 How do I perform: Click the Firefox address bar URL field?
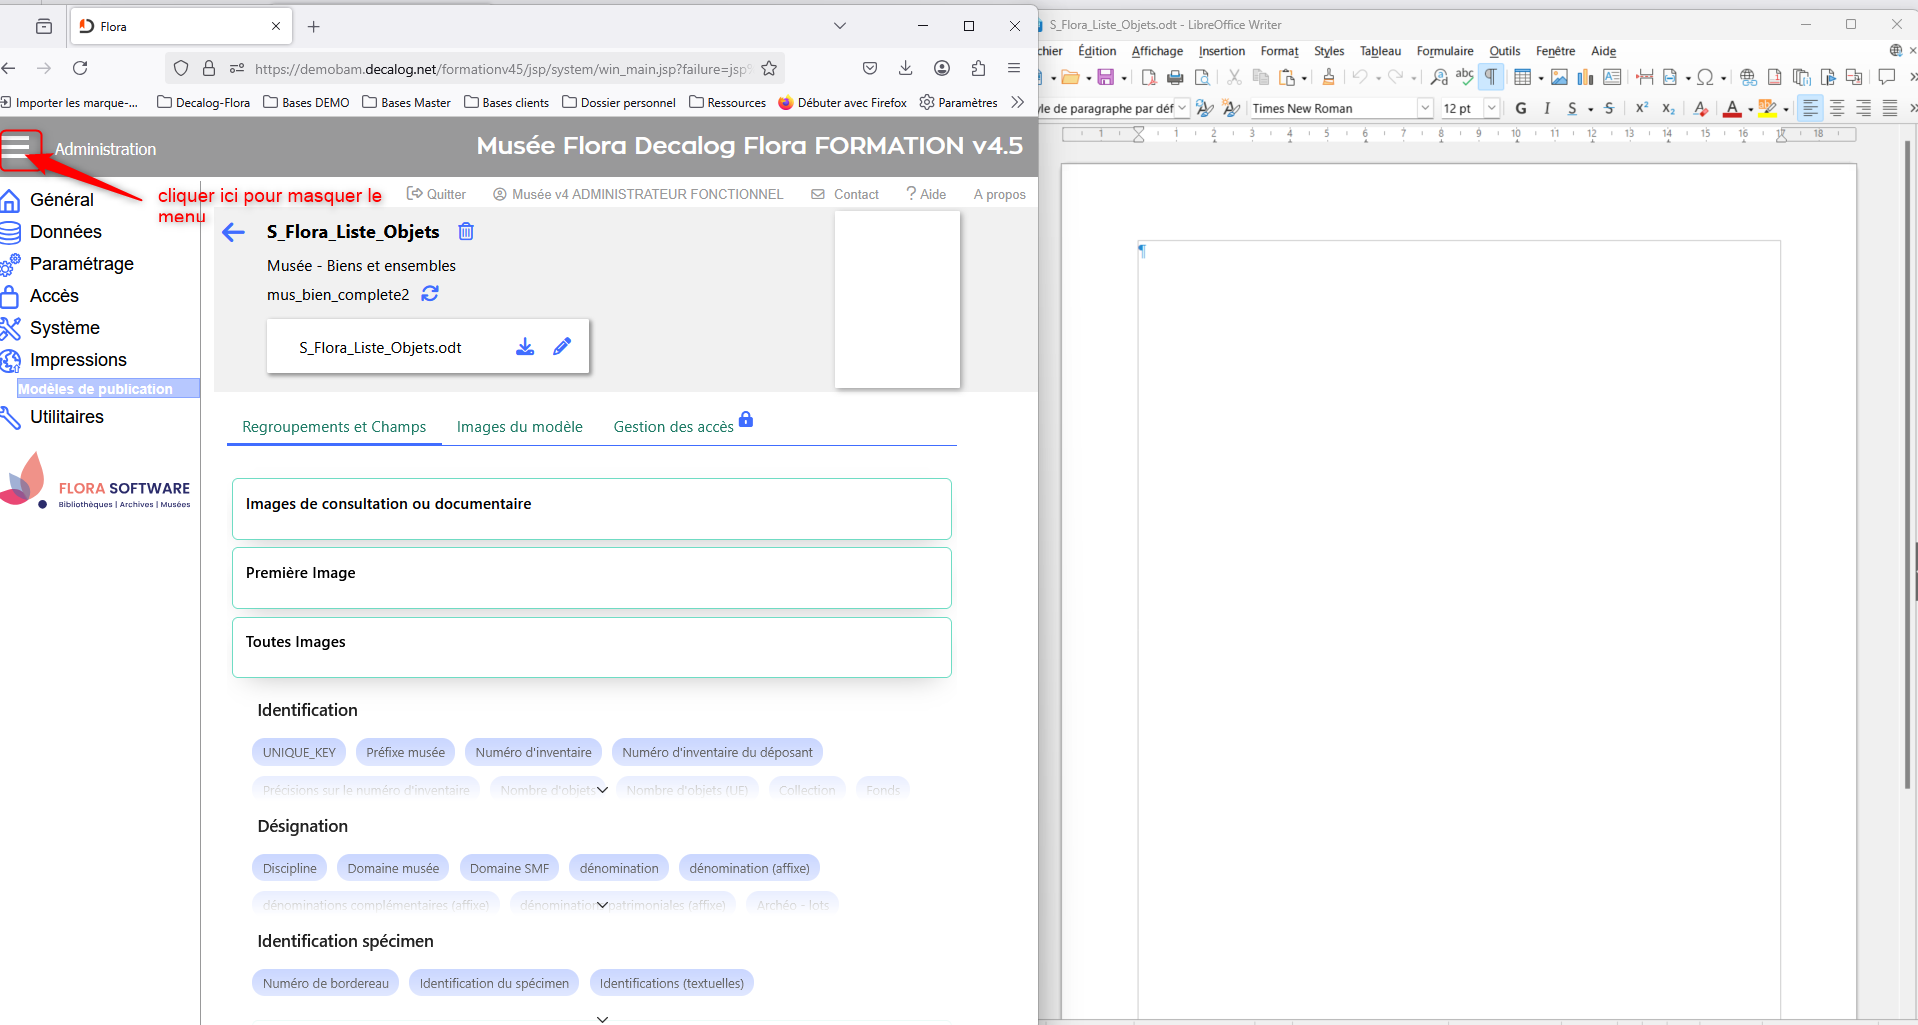[500, 69]
